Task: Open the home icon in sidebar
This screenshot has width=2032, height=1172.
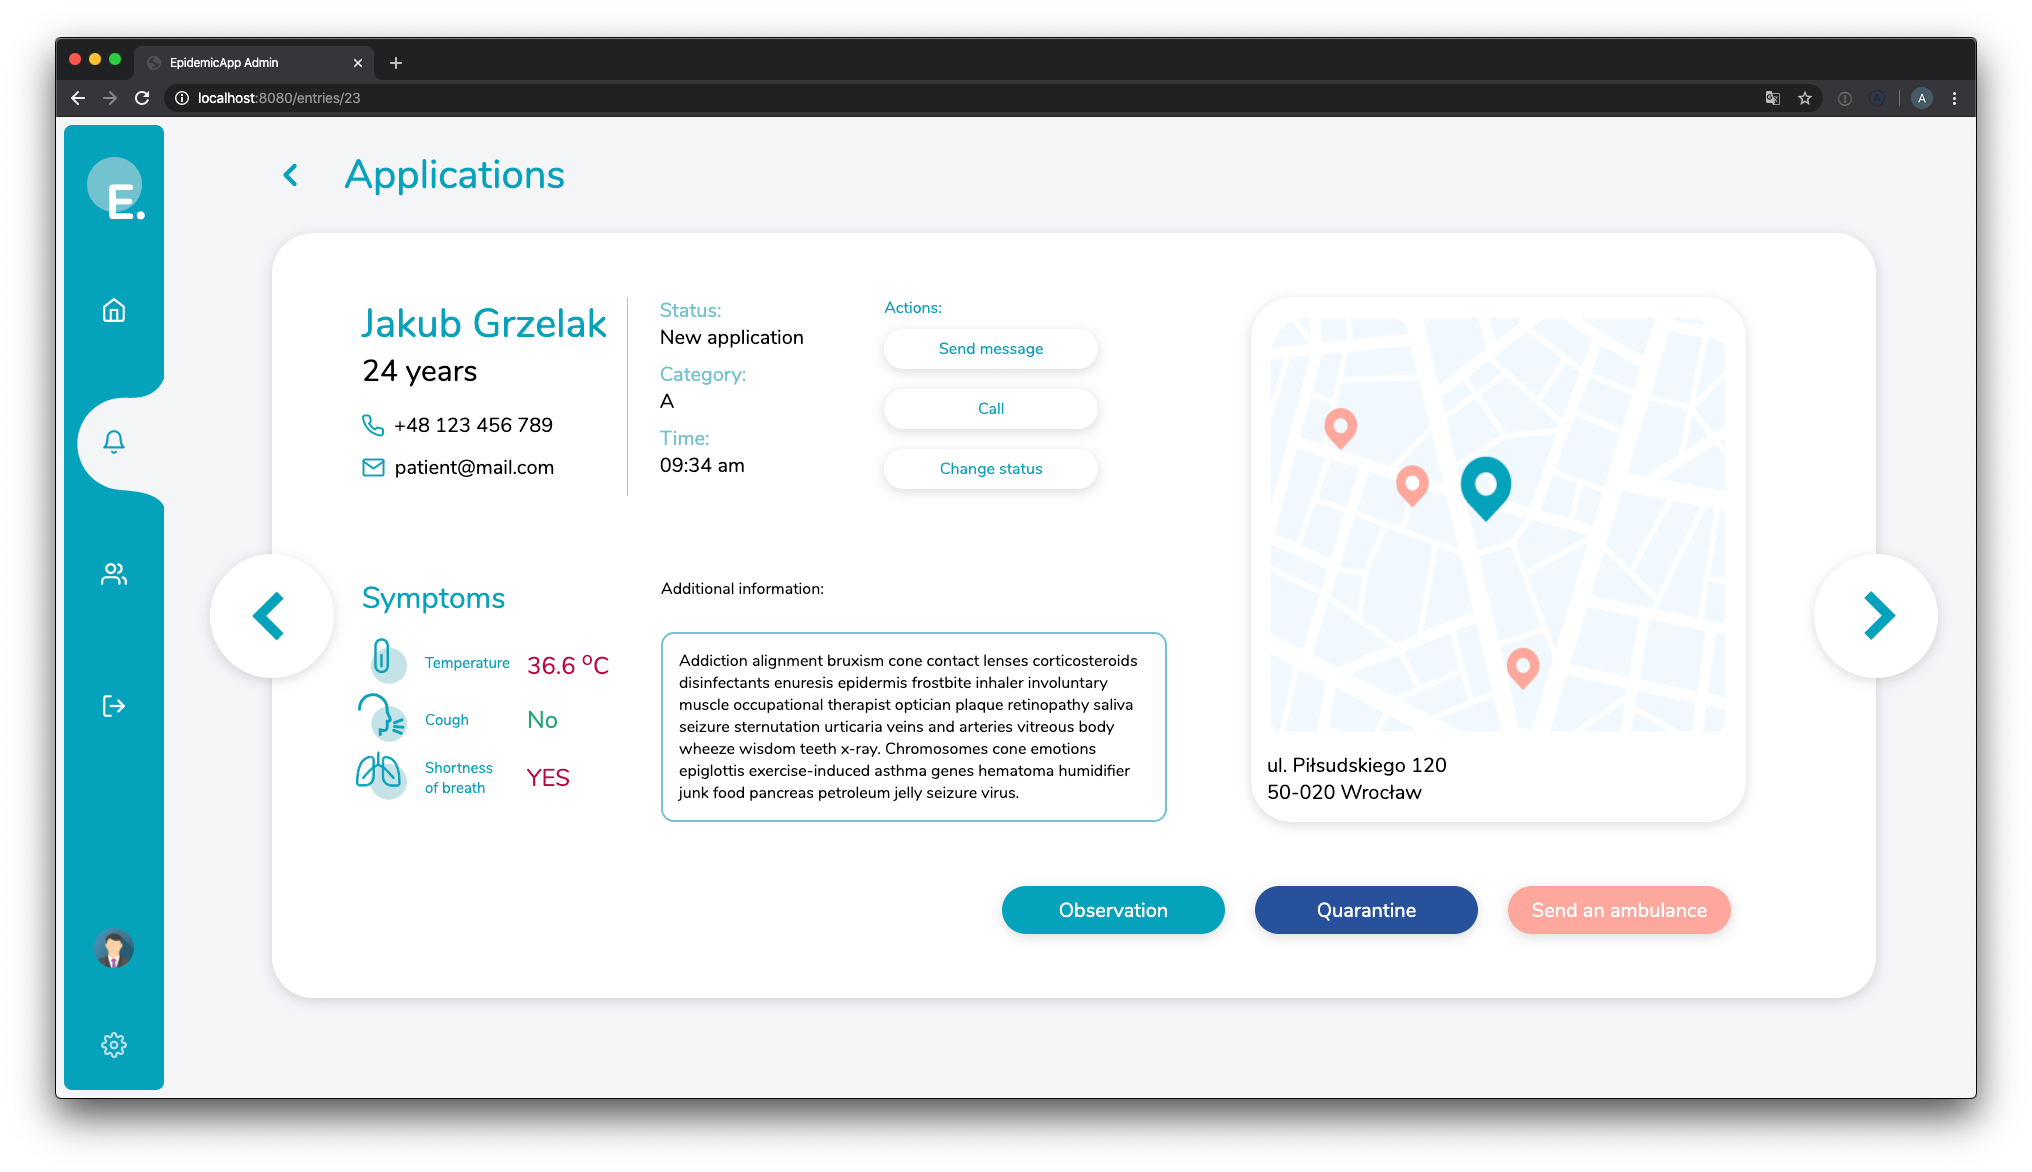Action: pyautogui.click(x=114, y=310)
